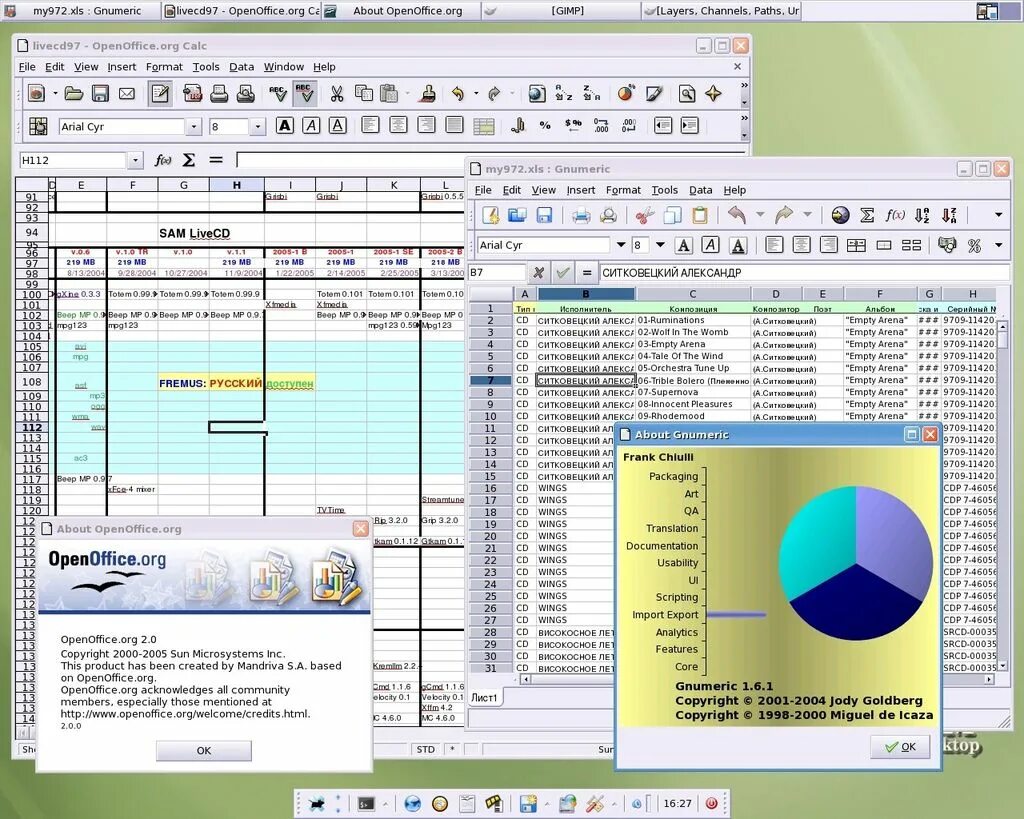Open font size 8 dropdown in Calc
The width and height of the screenshot is (1024, 819).
tap(258, 127)
